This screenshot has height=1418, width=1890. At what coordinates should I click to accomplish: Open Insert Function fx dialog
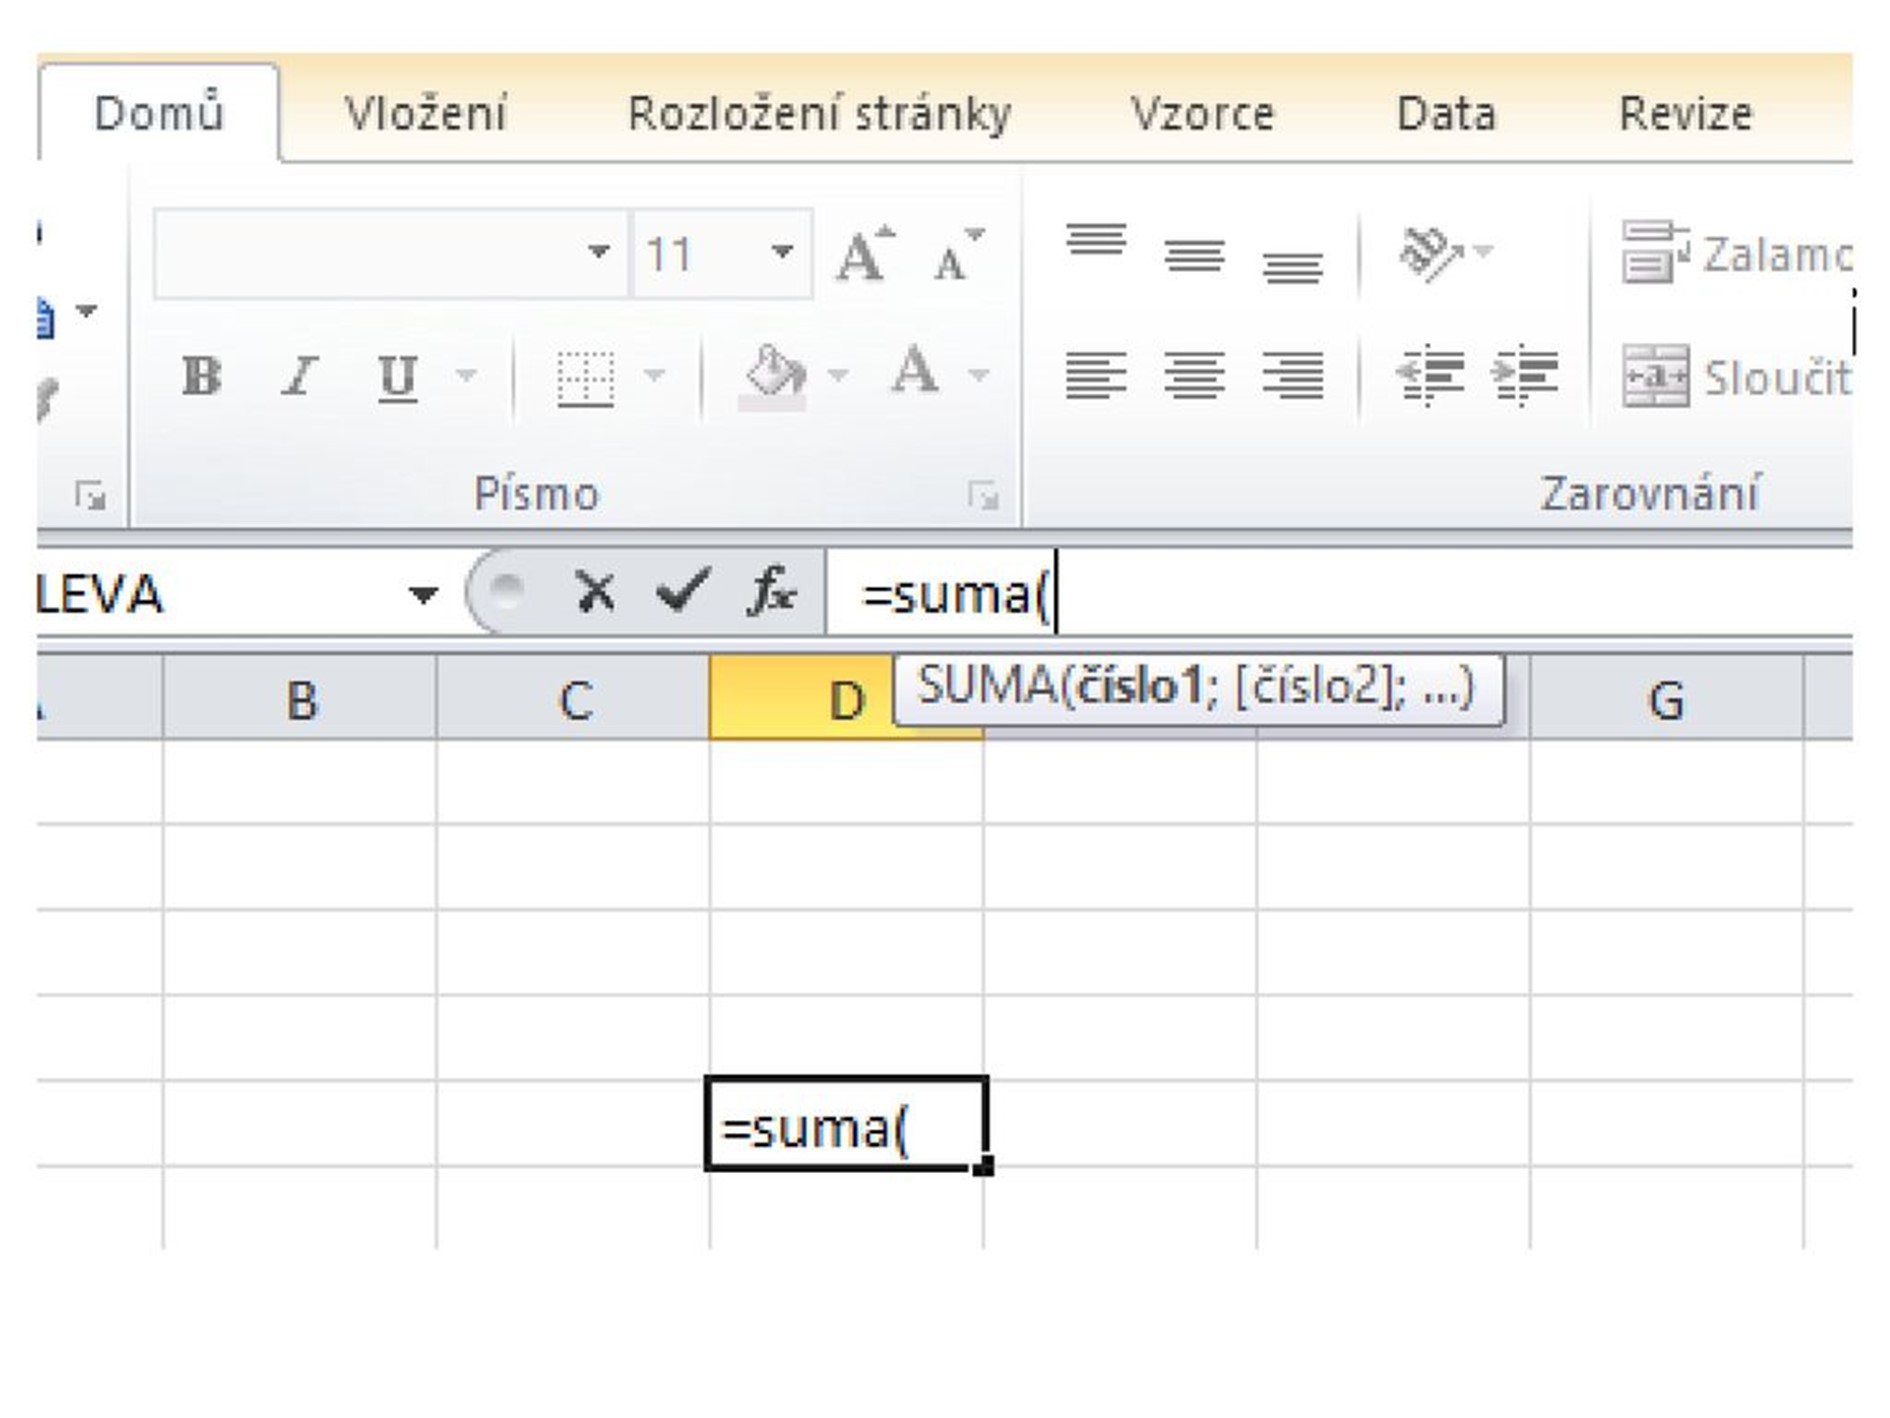point(771,591)
